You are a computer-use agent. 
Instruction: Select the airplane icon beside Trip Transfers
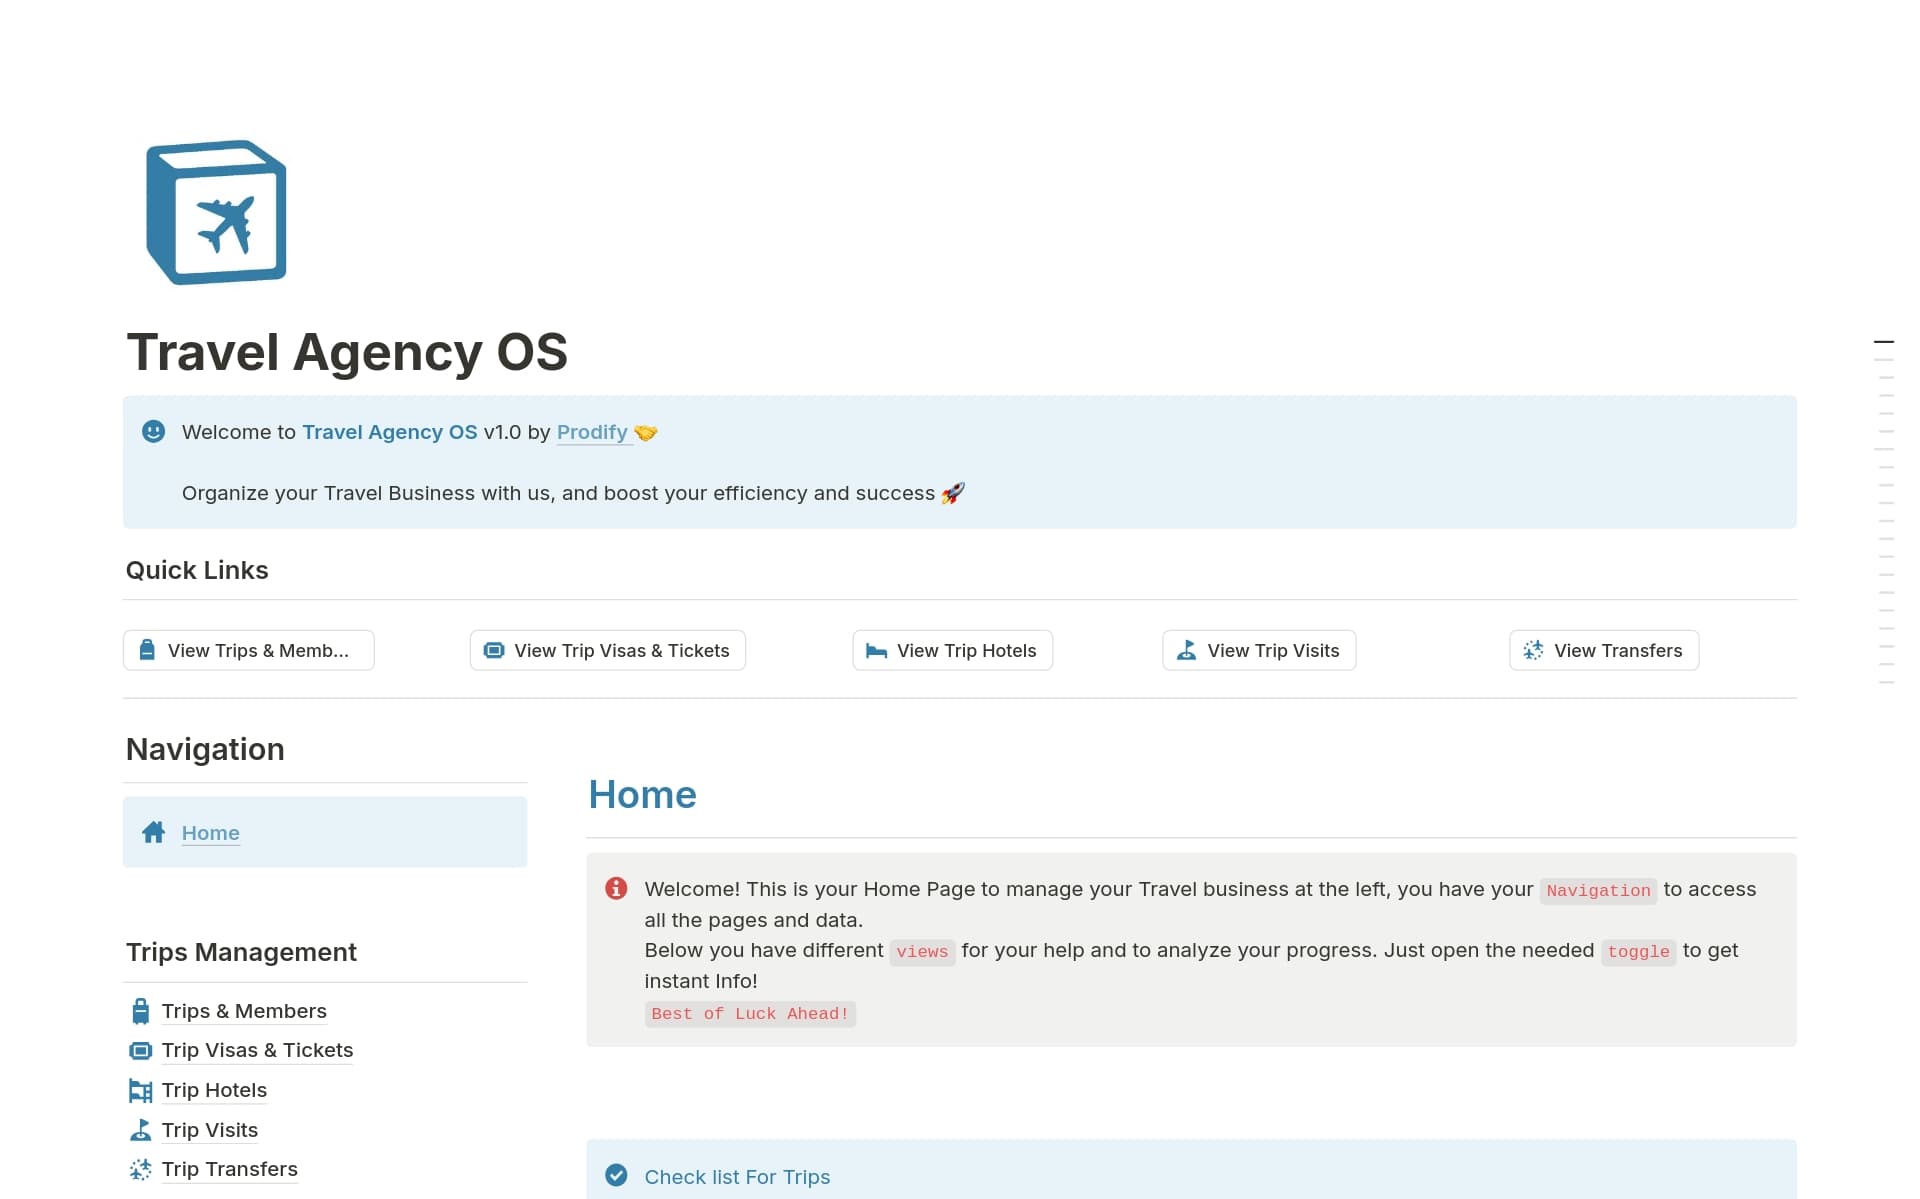click(x=141, y=1168)
